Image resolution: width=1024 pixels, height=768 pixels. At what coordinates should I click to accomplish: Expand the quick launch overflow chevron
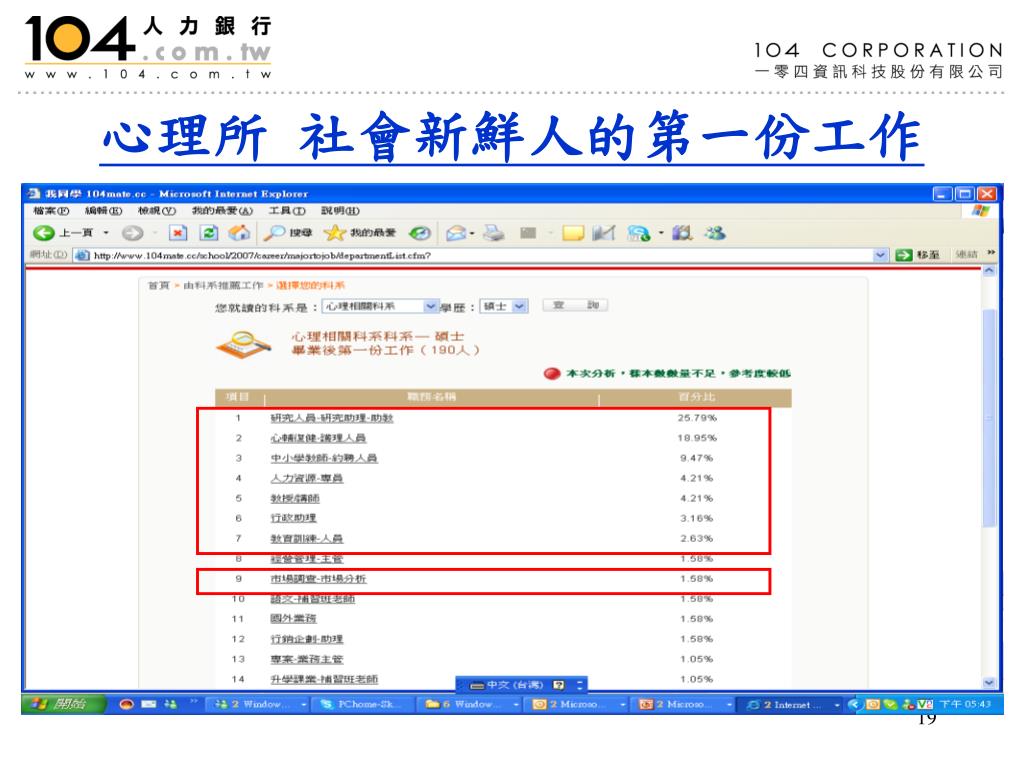[x=193, y=701]
